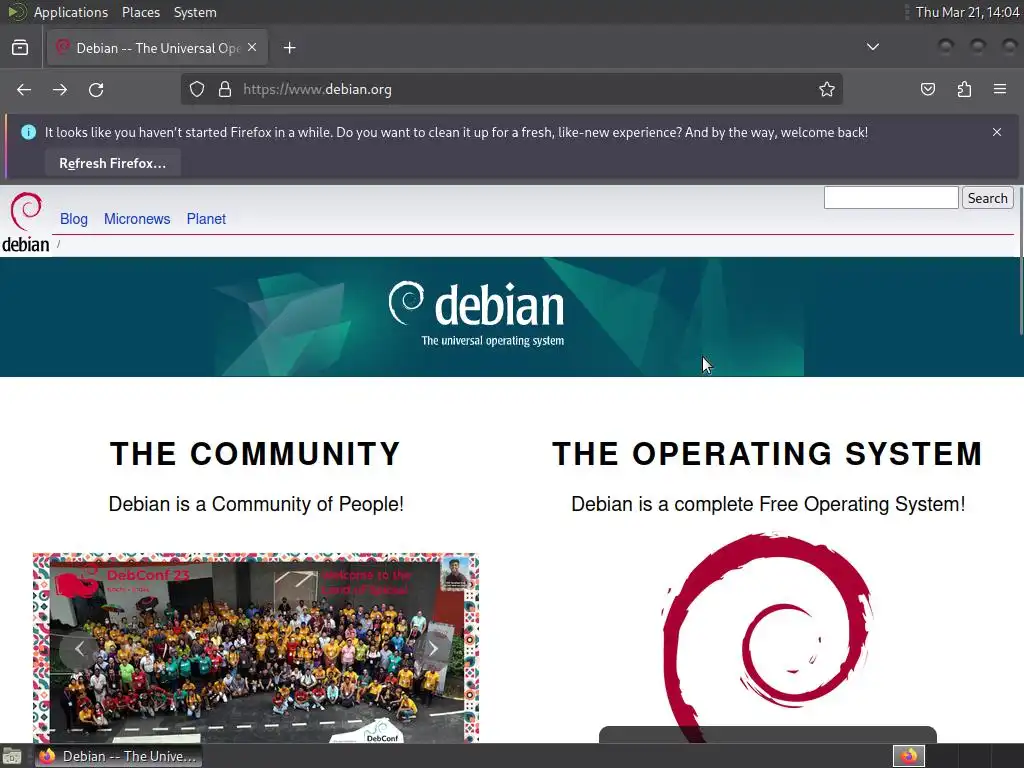Click the MATE logo icon beside Applications
1024x768 pixels.
[x=17, y=12]
